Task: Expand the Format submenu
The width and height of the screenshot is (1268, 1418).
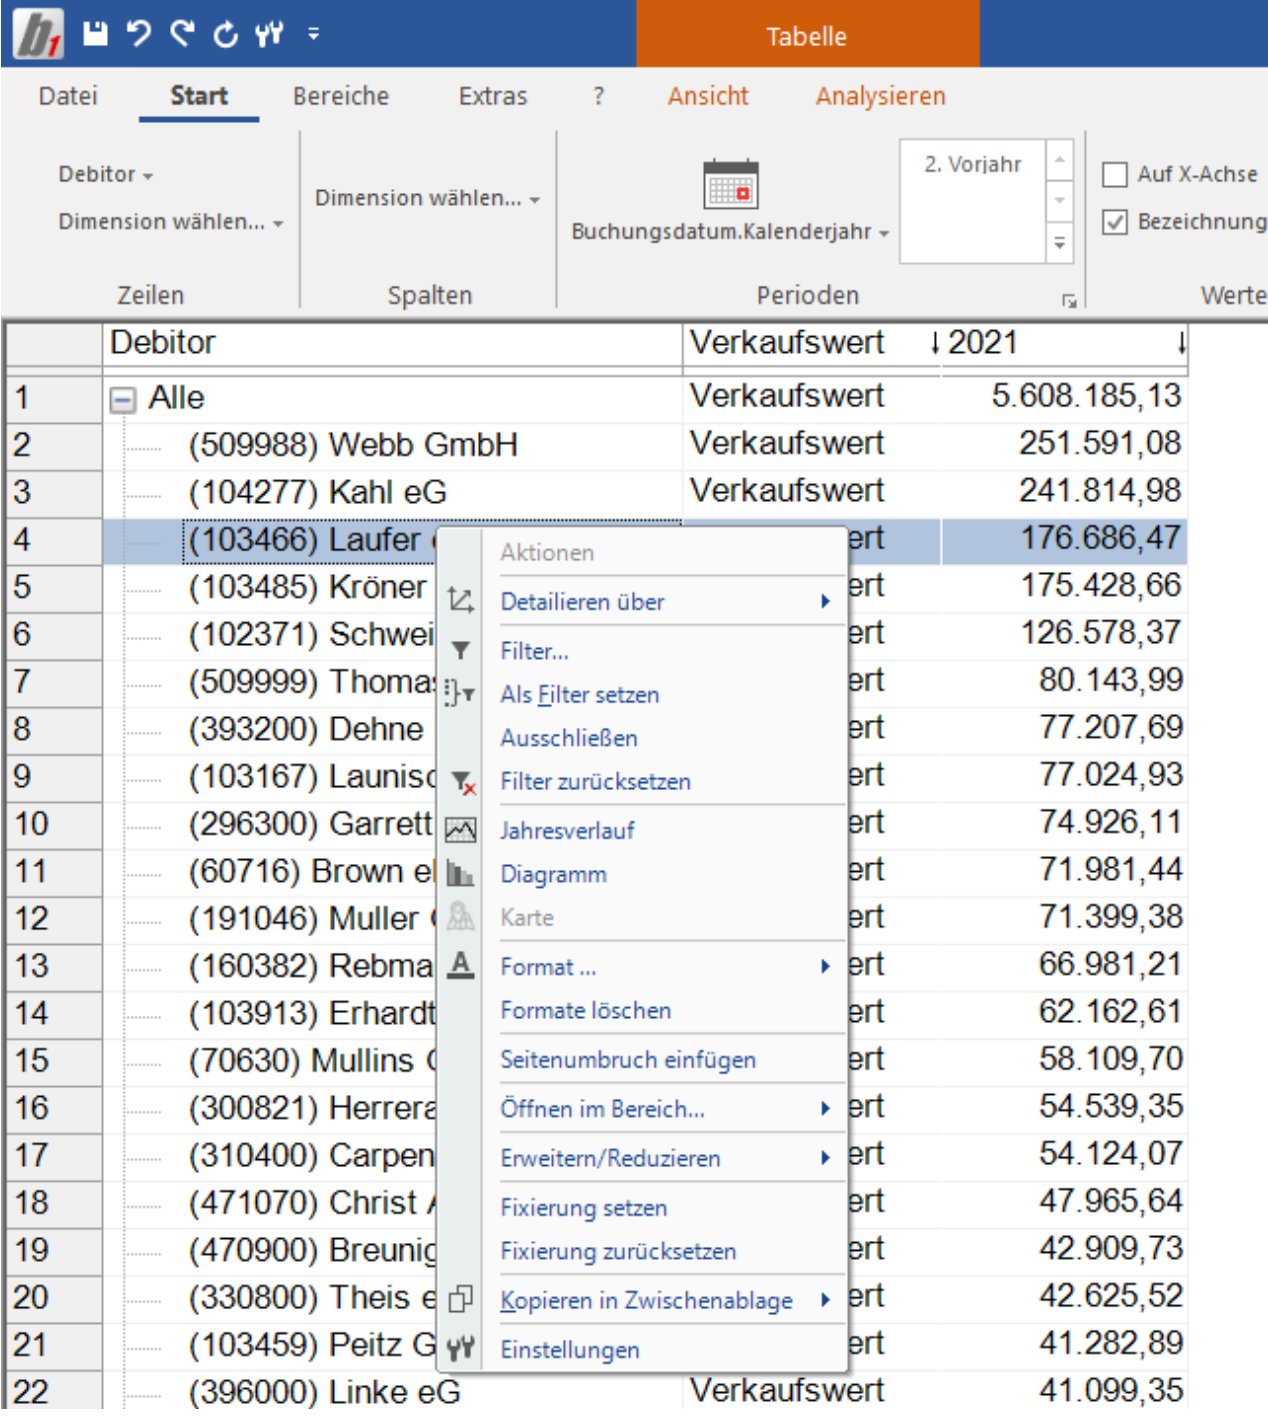Action: 825,966
